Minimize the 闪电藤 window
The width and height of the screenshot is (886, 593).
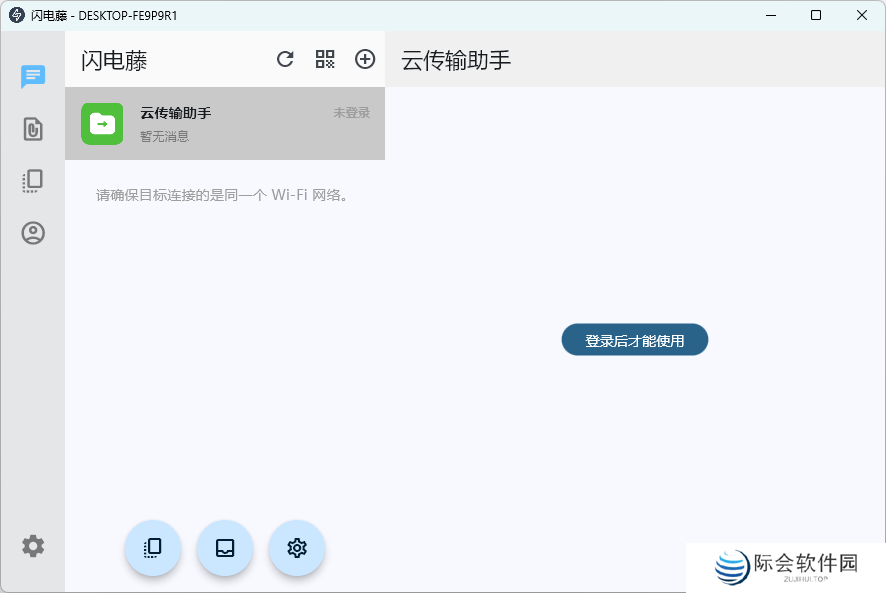771,15
